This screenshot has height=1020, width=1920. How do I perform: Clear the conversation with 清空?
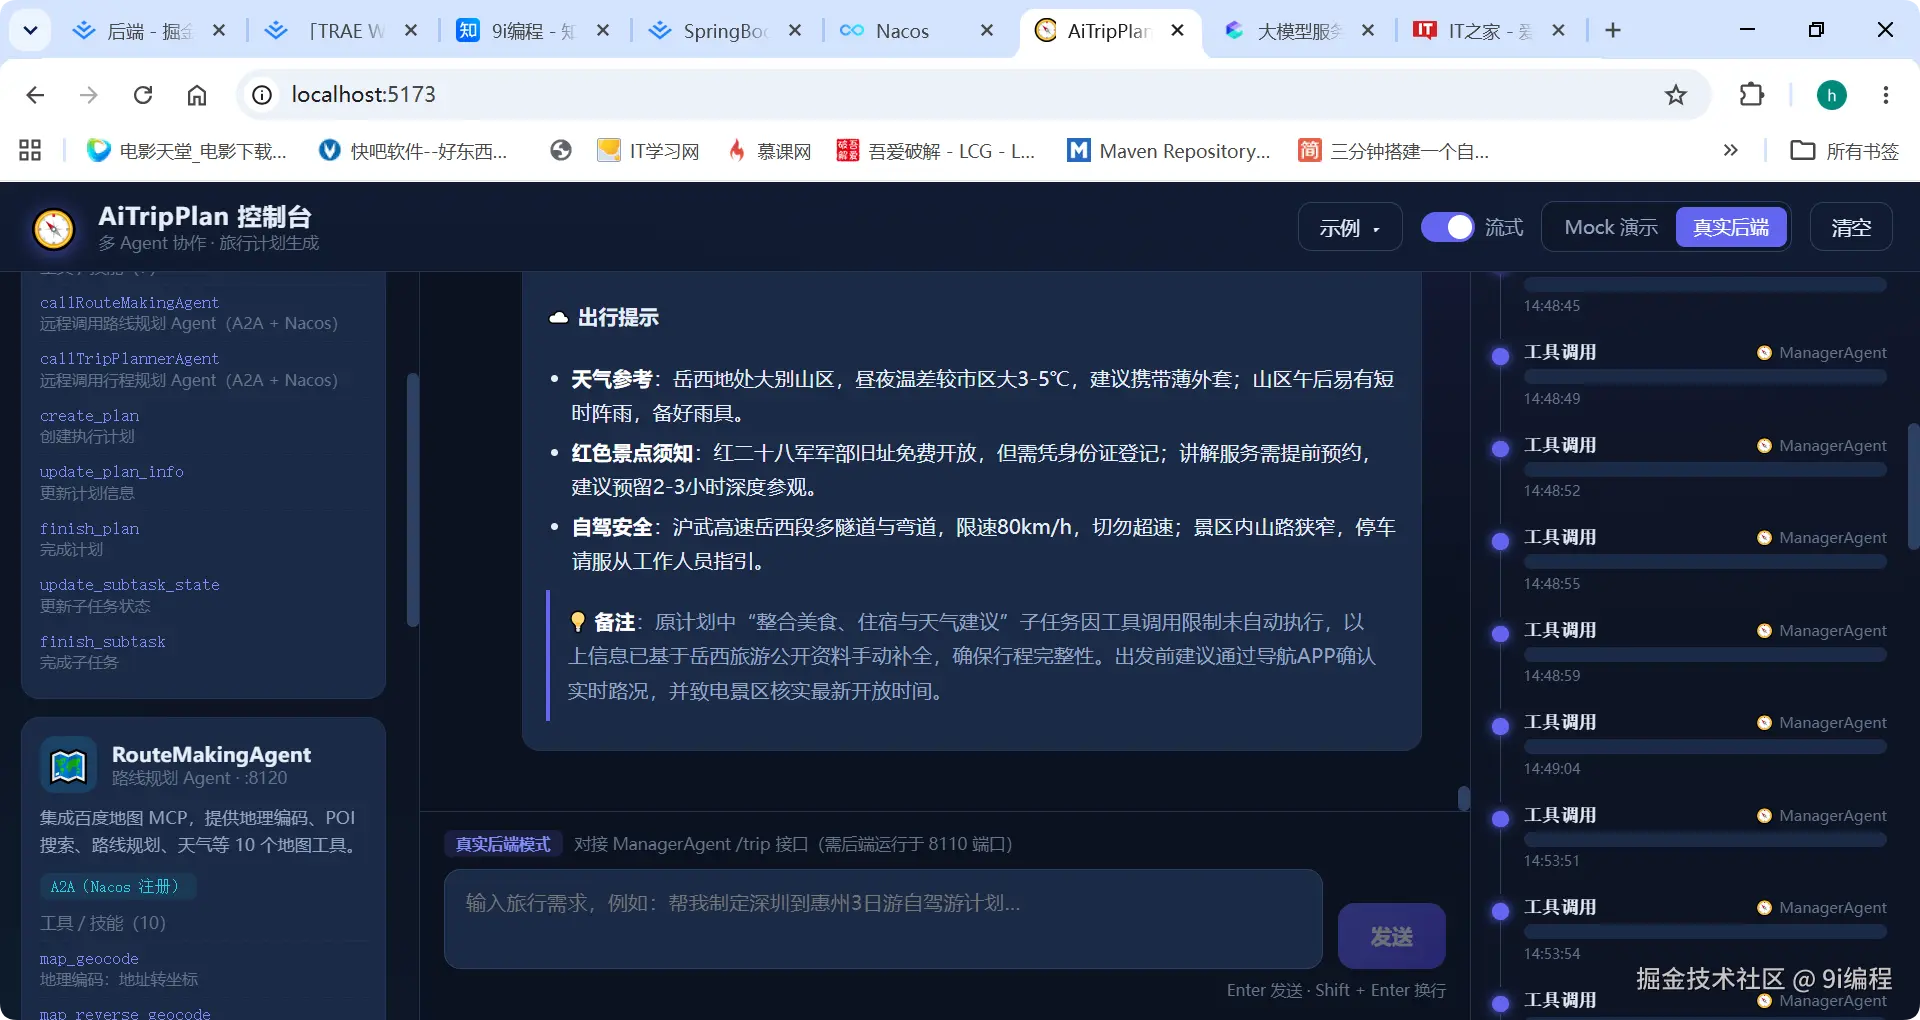click(1851, 228)
